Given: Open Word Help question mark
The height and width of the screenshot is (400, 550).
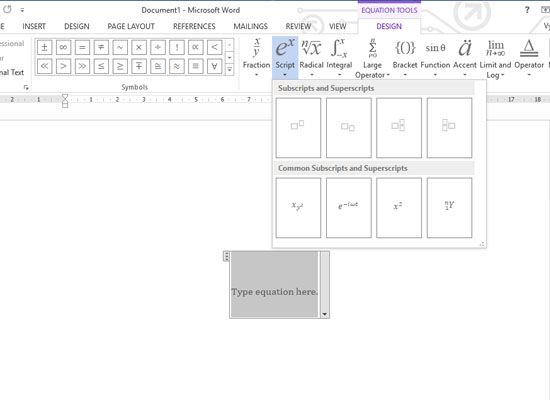Looking at the screenshot, I should [x=527, y=10].
